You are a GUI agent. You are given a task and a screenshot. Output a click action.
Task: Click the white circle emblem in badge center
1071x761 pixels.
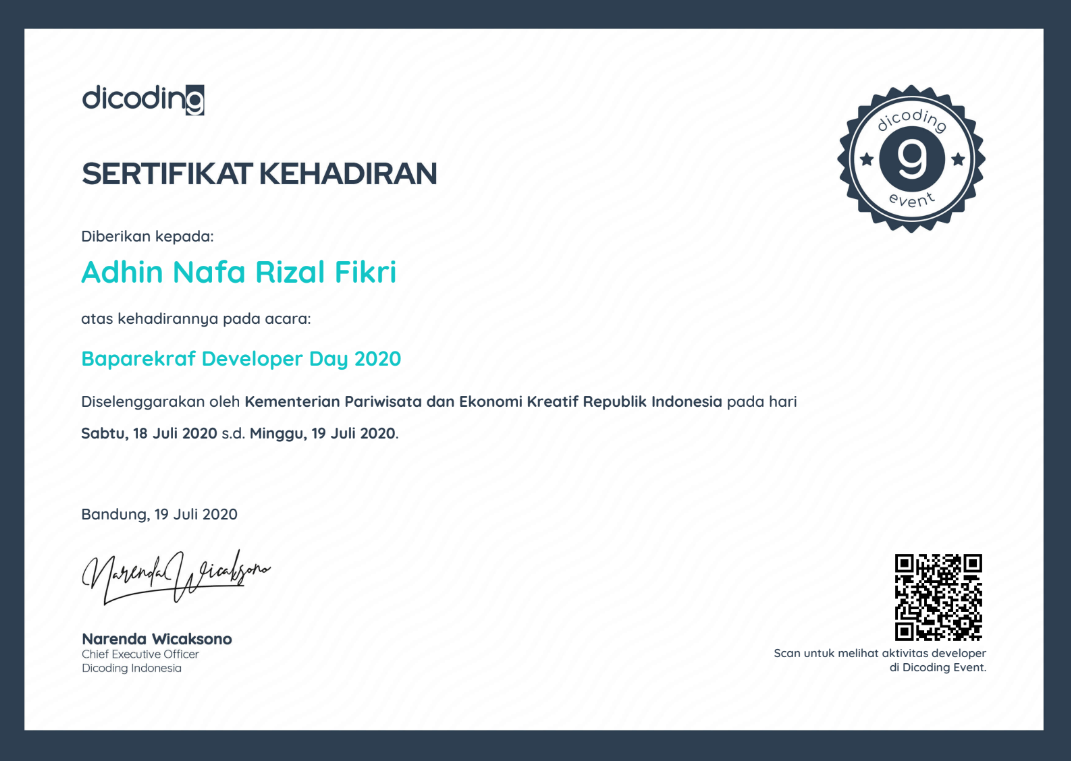911,159
